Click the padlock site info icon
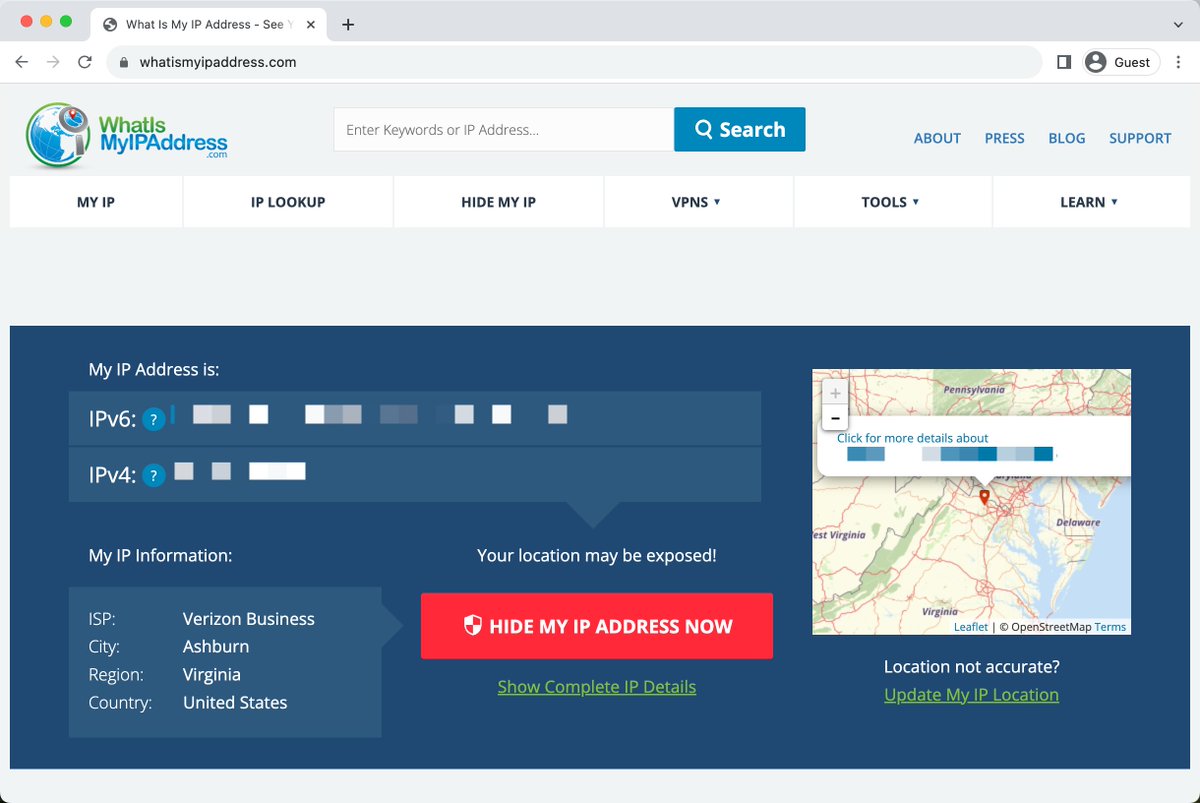 (124, 62)
